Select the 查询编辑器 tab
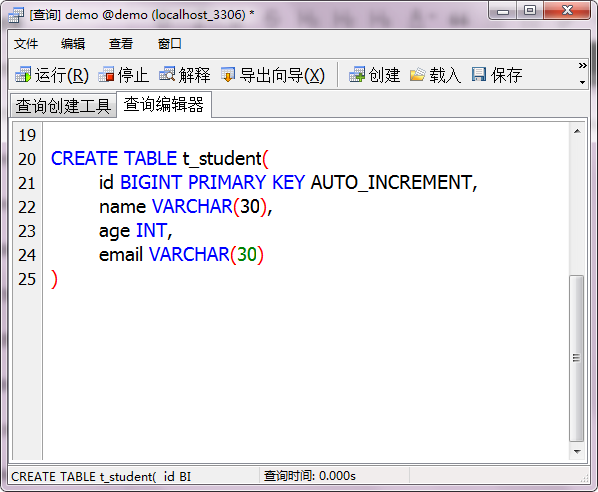598x492 pixels. (x=164, y=104)
